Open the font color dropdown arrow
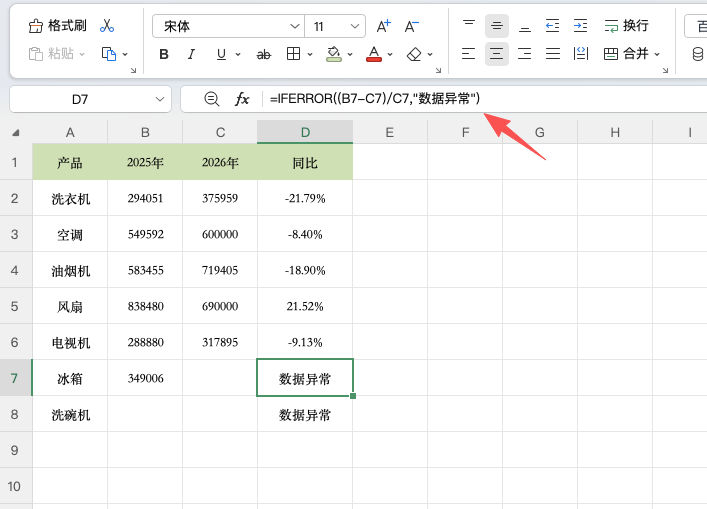 [390, 55]
